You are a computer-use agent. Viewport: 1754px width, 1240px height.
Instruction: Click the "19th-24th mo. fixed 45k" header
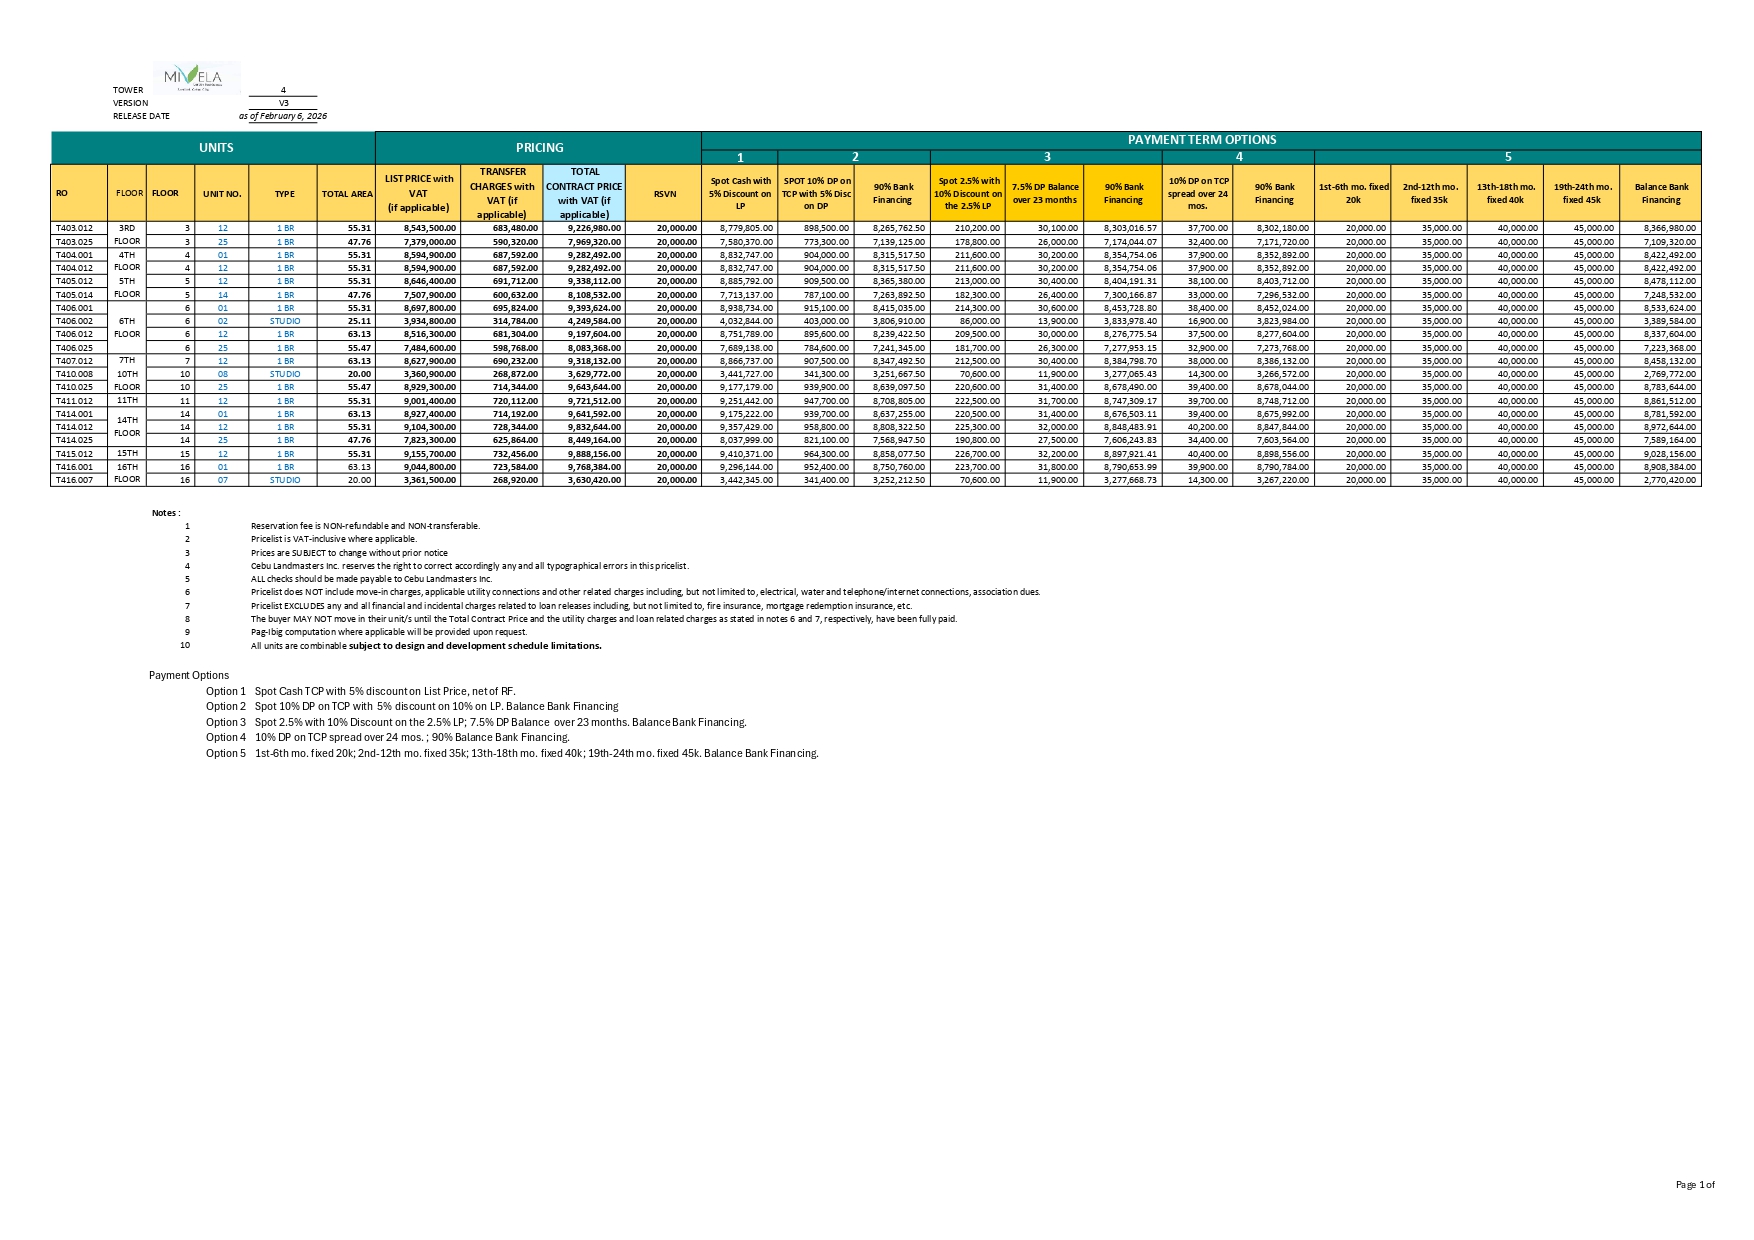[1583, 193]
